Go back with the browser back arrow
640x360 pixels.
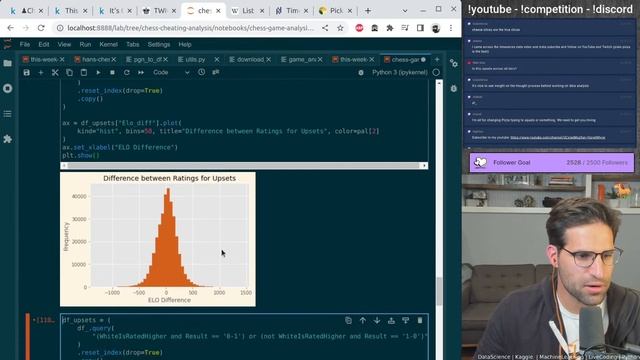tap(10, 28)
